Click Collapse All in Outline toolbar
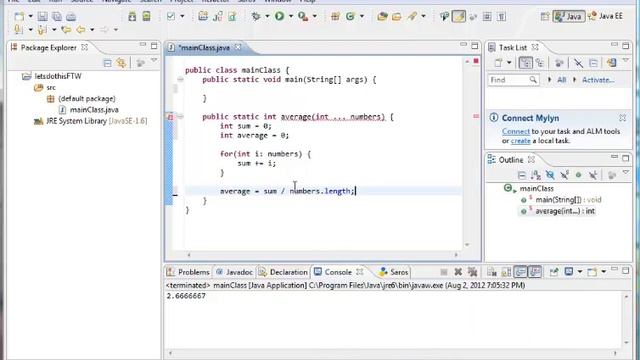The height and width of the screenshot is (360, 640). coord(522,176)
